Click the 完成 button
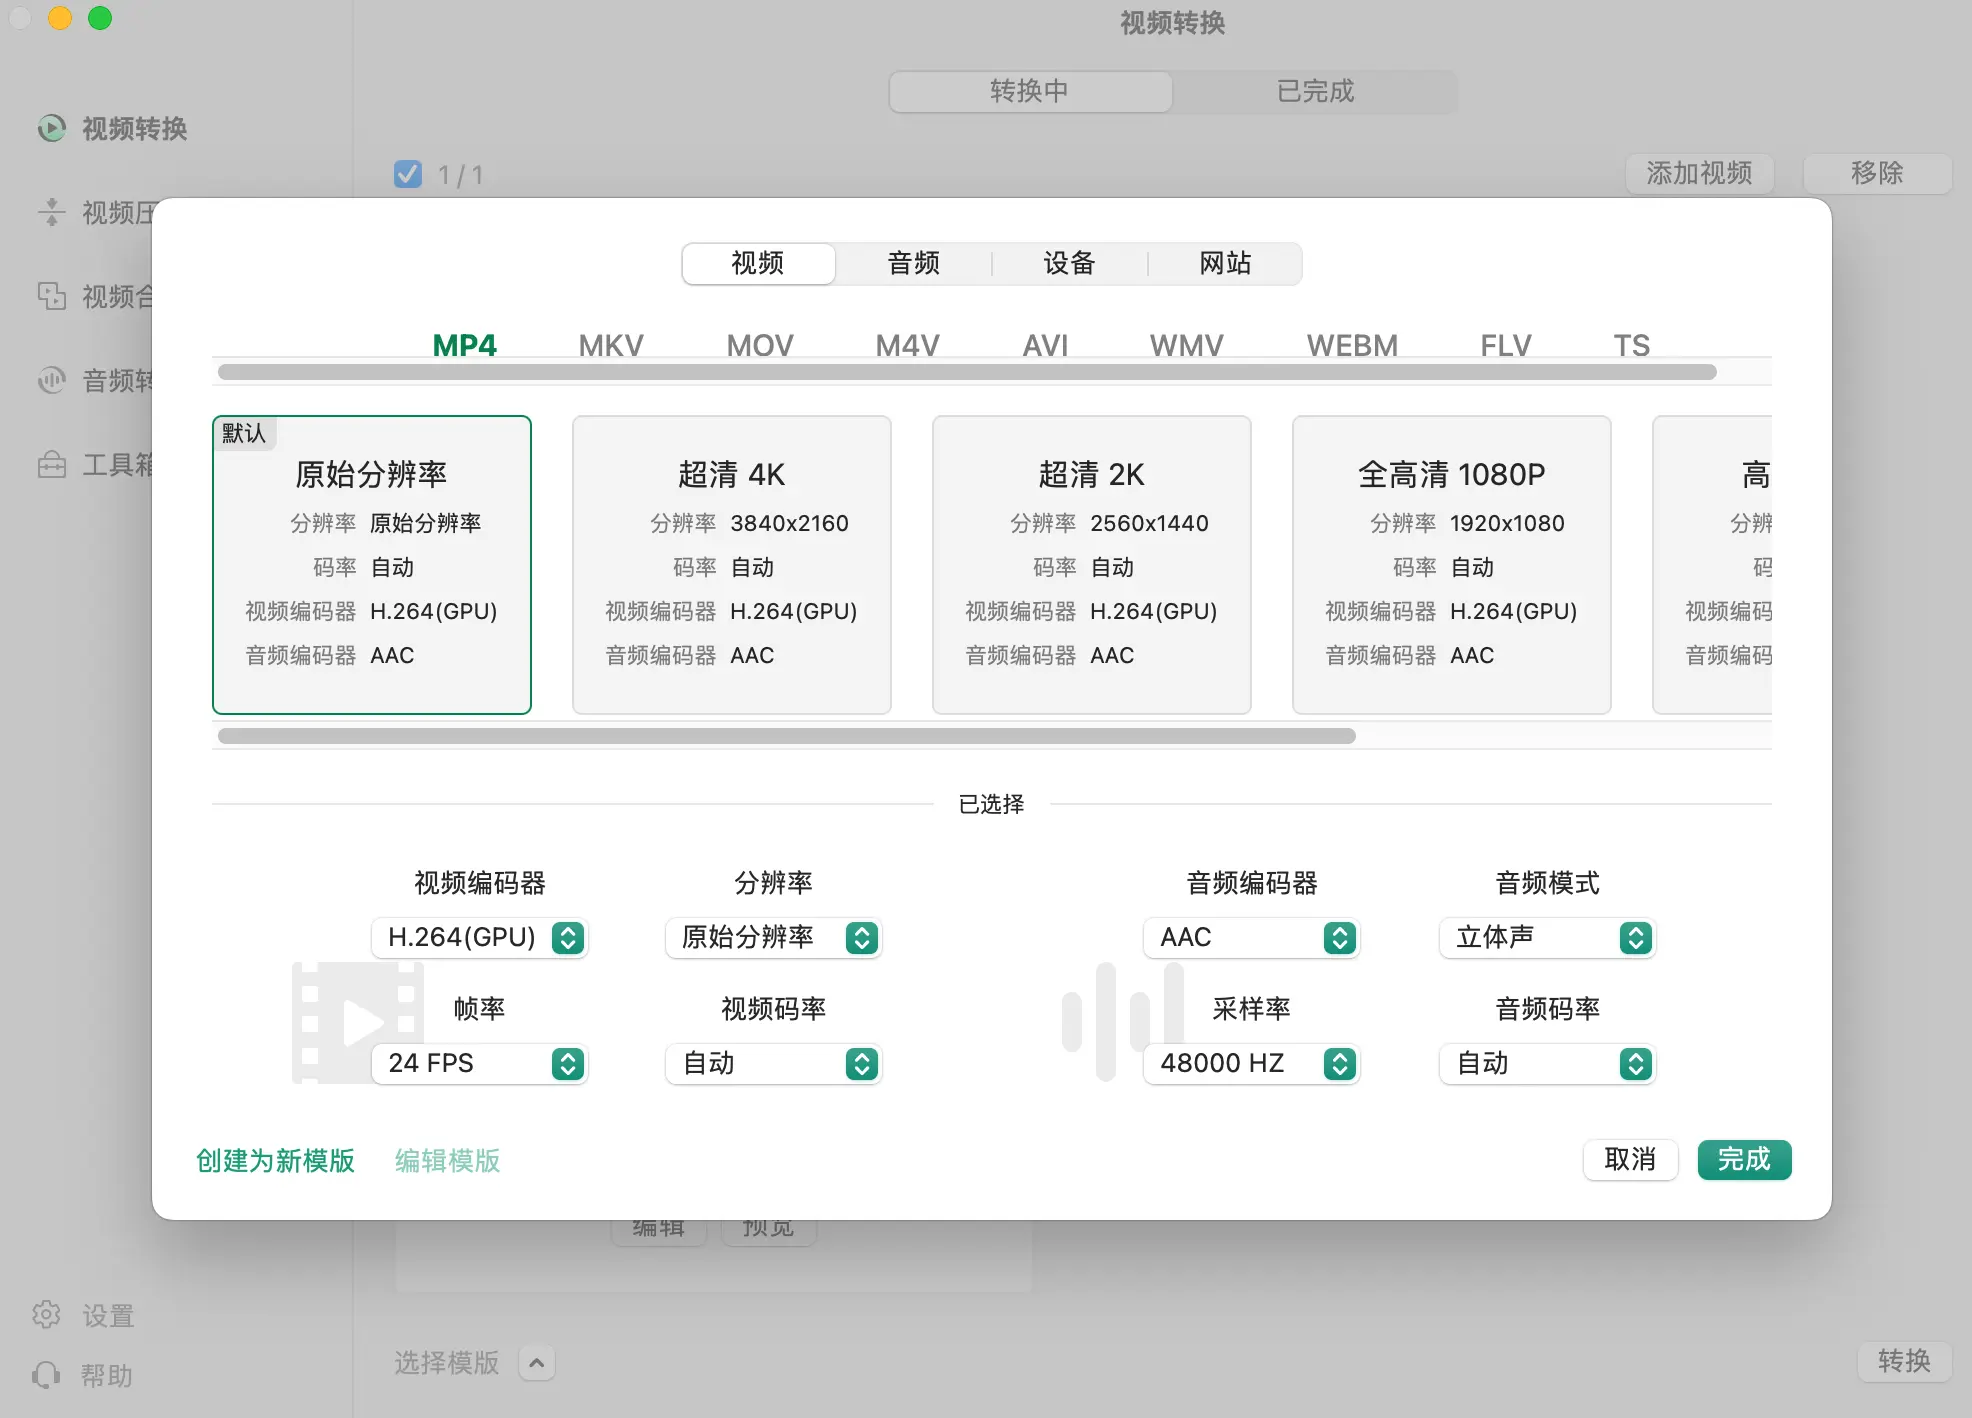Viewport: 1972px width, 1418px height. coord(1743,1160)
